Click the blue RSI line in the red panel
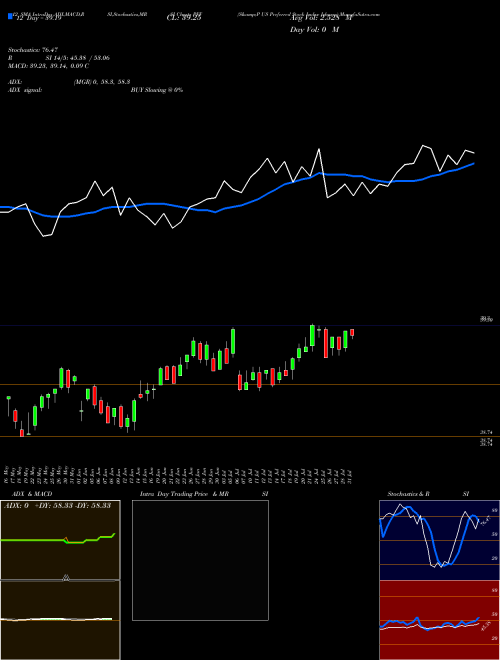This screenshot has width=500, height=660. [429, 623]
